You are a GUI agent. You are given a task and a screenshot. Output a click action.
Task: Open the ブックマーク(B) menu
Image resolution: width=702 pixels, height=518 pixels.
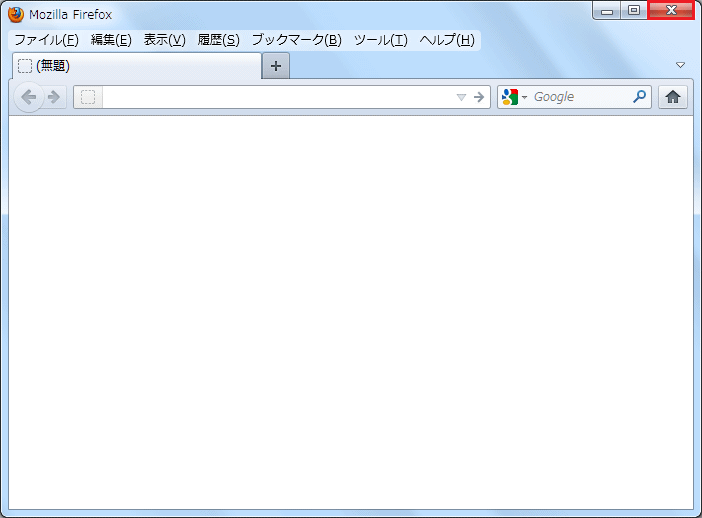point(296,40)
